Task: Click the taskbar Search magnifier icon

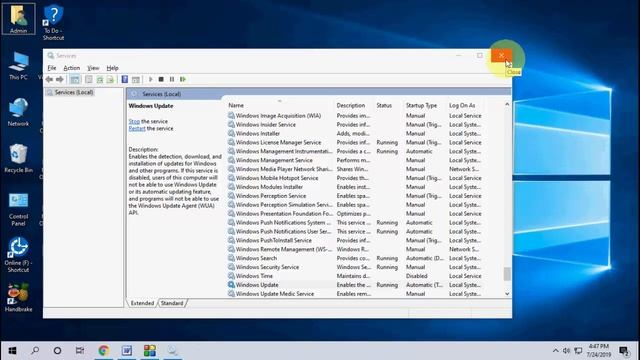Action: click(x=35, y=351)
